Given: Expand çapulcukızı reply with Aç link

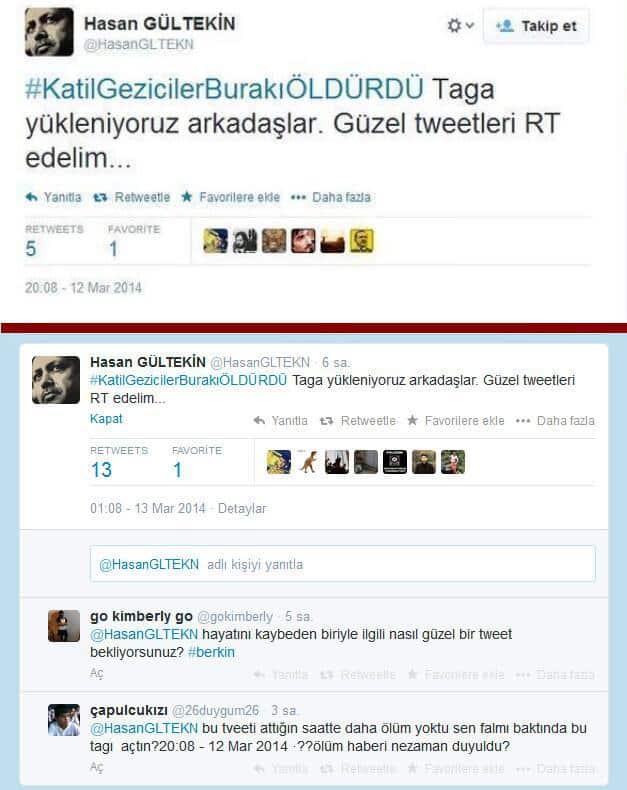Looking at the screenshot, I should coord(97,767).
